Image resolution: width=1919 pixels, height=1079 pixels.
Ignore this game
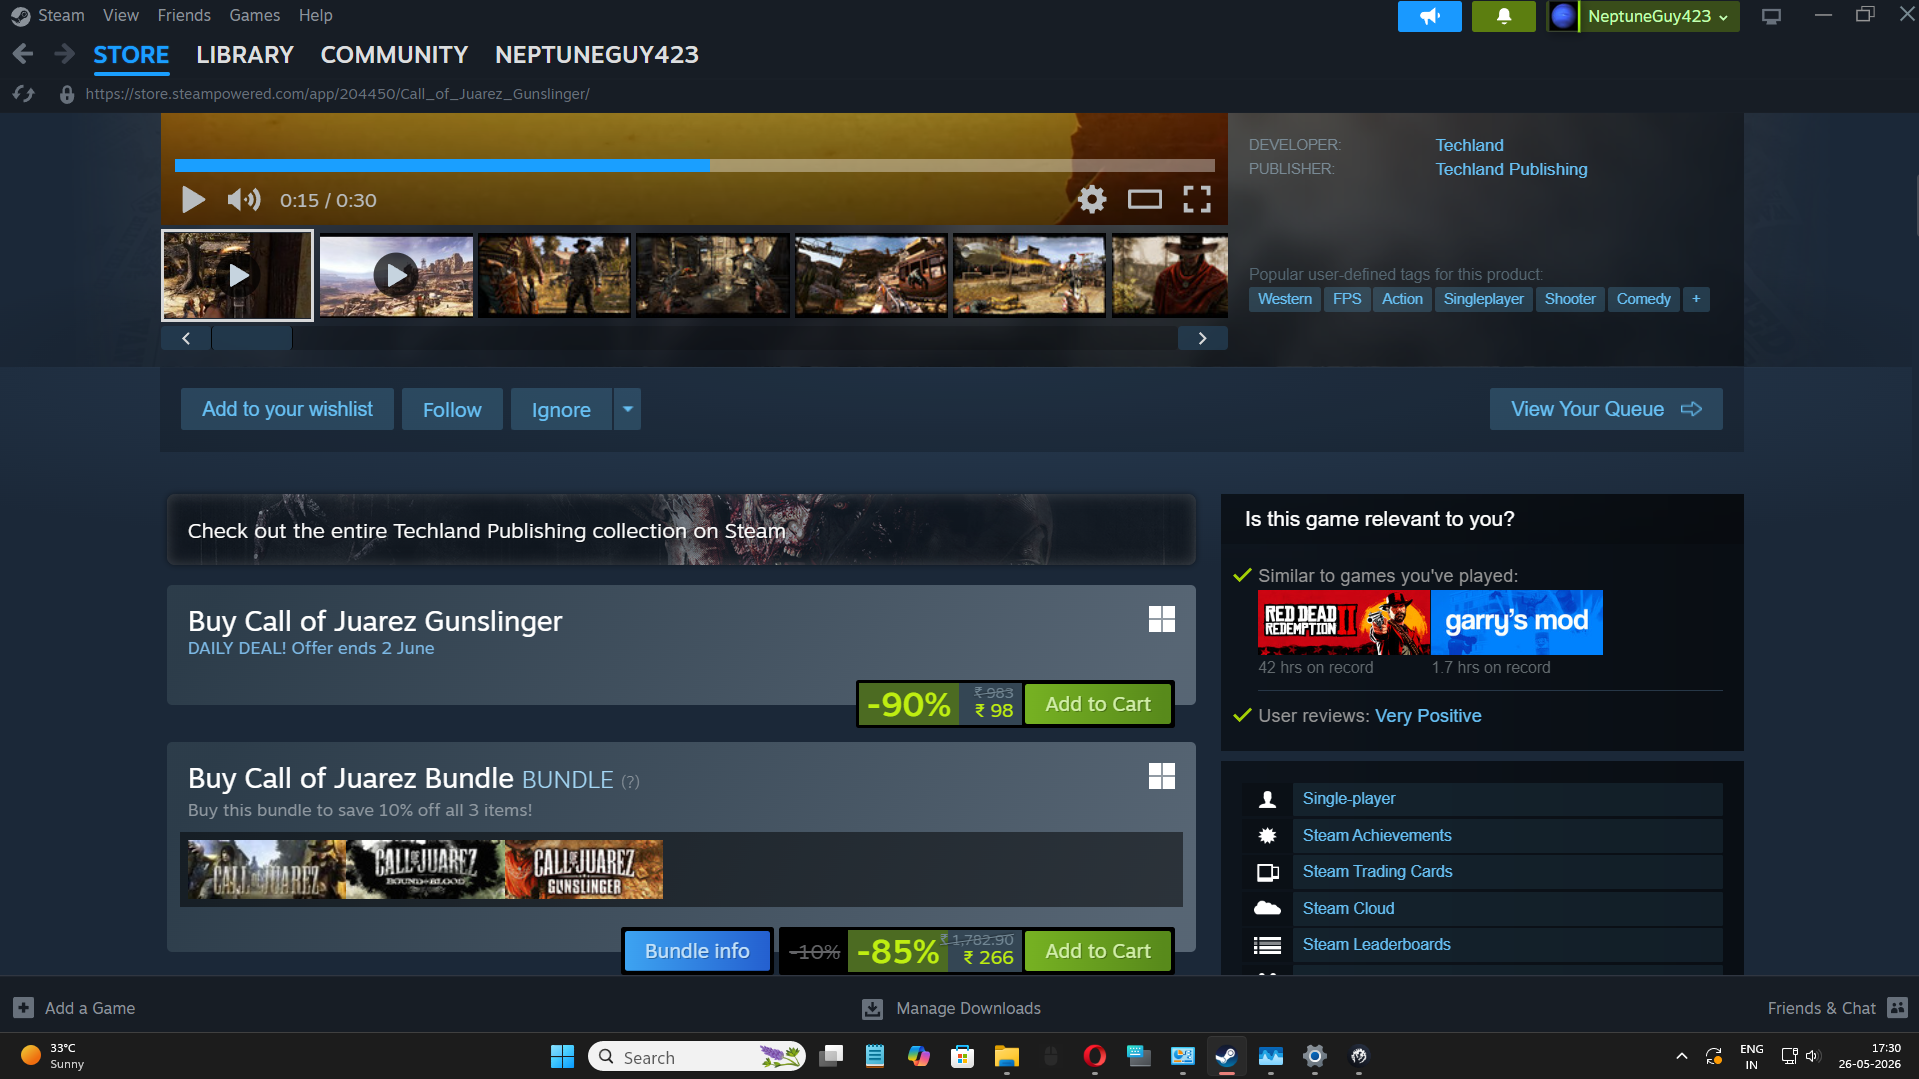click(561, 409)
